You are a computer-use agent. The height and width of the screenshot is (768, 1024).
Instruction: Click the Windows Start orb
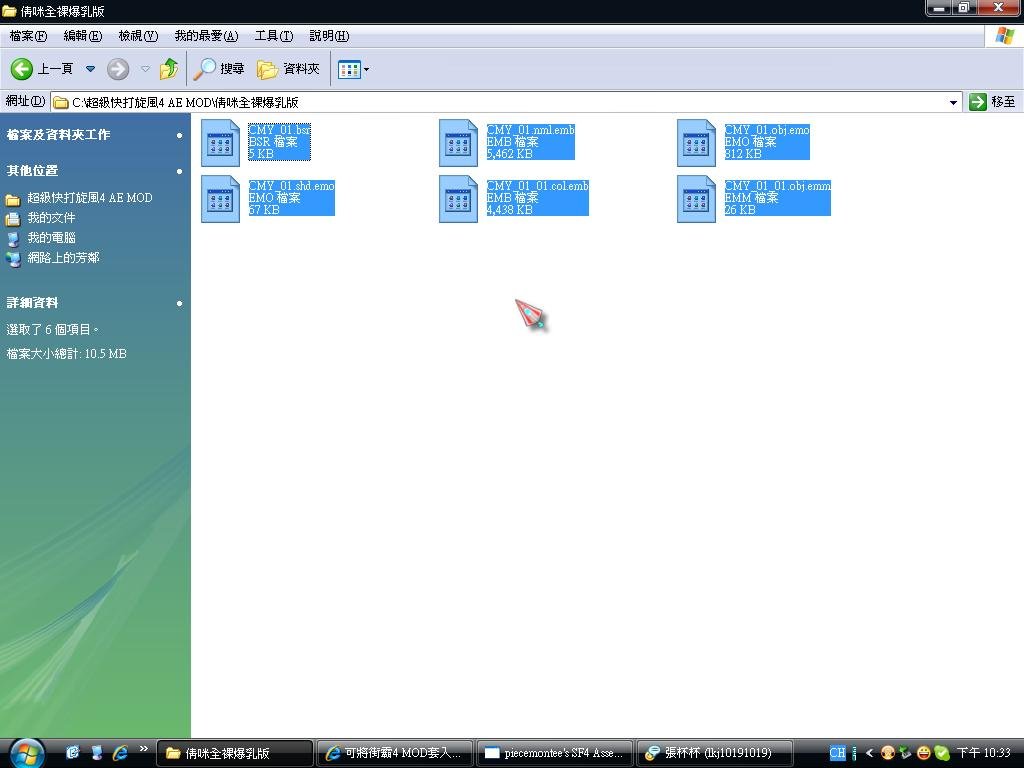(x=27, y=752)
